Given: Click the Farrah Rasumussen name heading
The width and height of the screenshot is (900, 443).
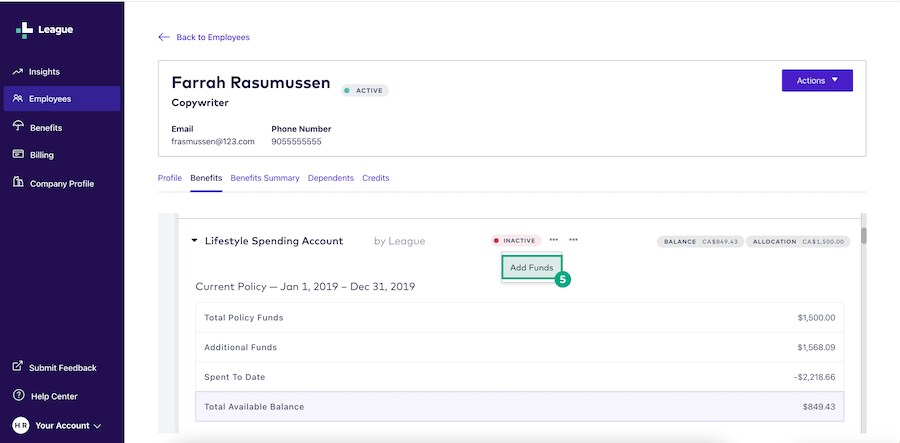Looking at the screenshot, I should click(251, 83).
